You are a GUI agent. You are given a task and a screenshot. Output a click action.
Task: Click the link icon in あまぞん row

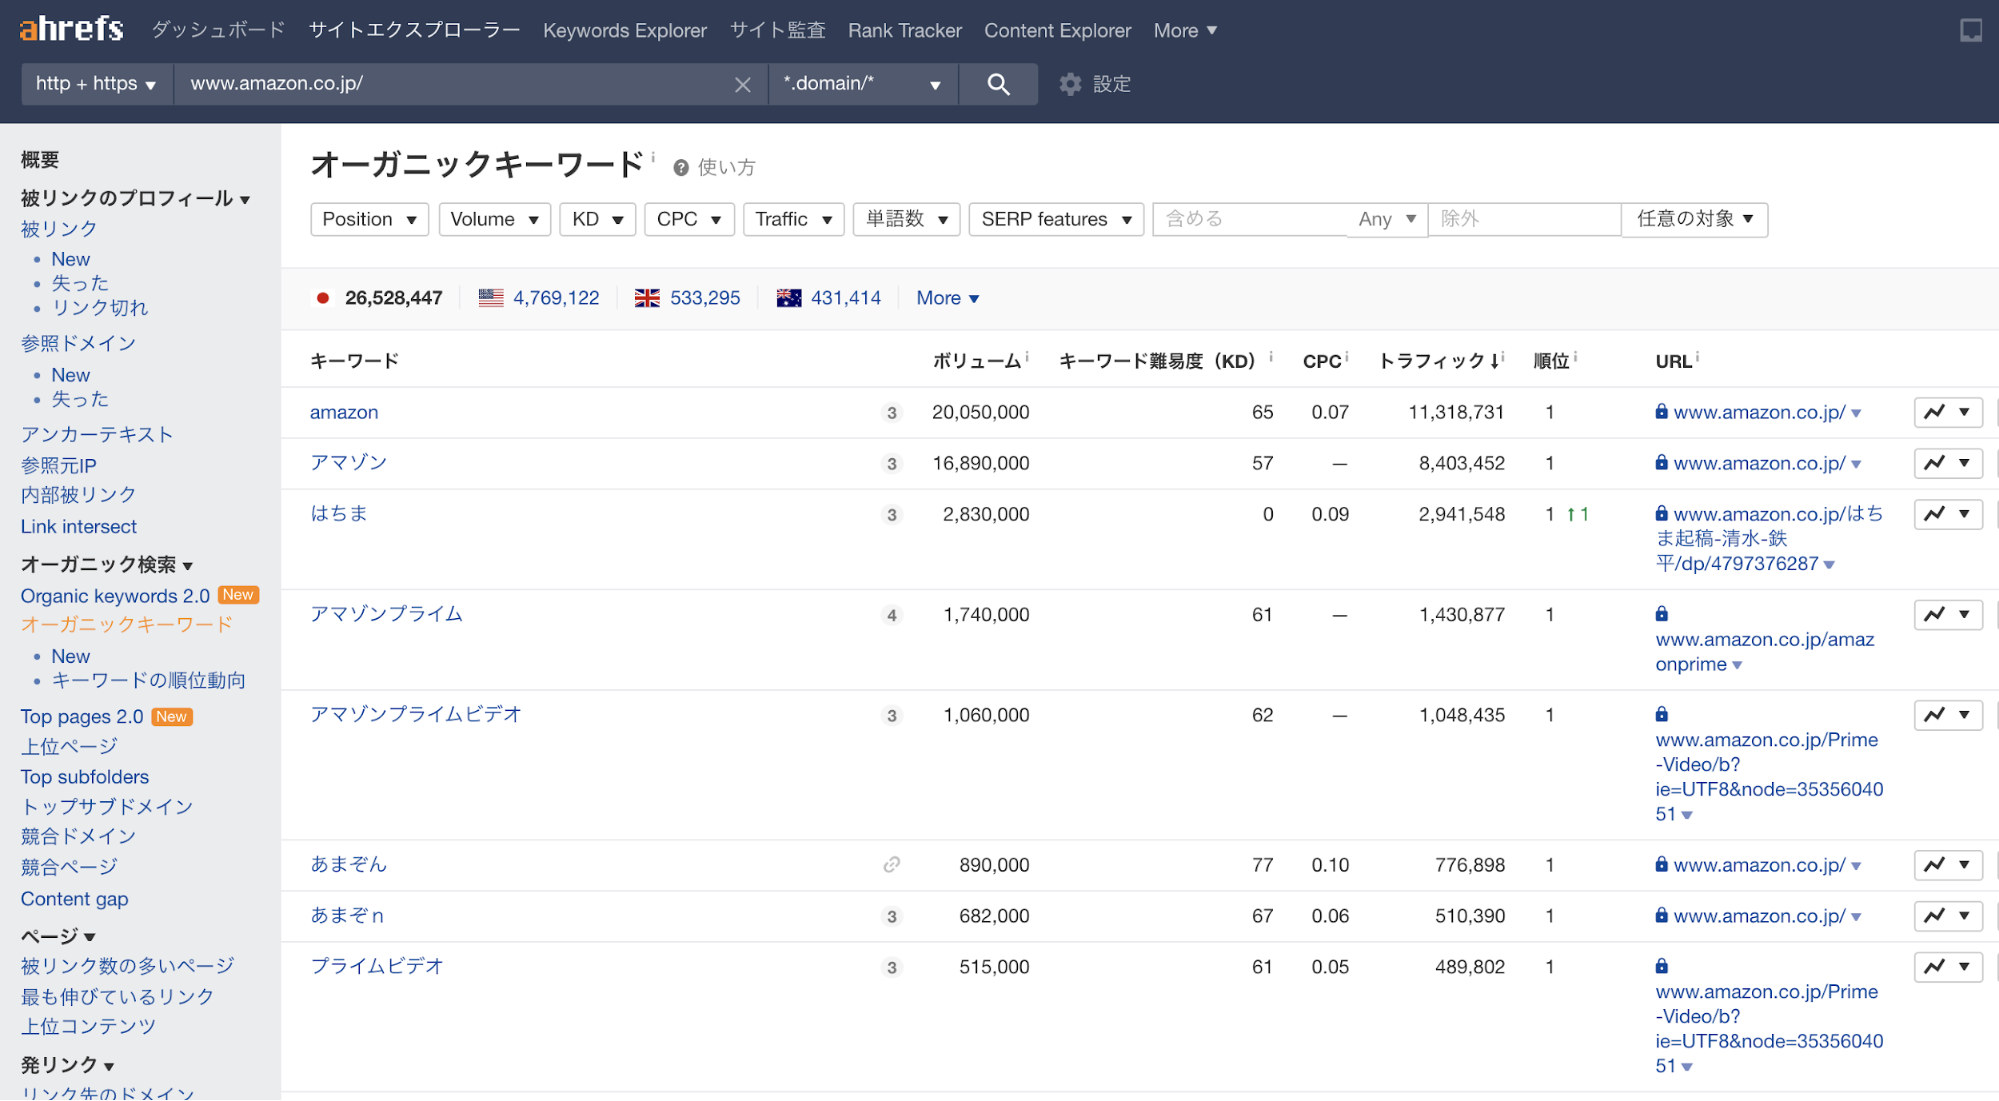pos(891,865)
